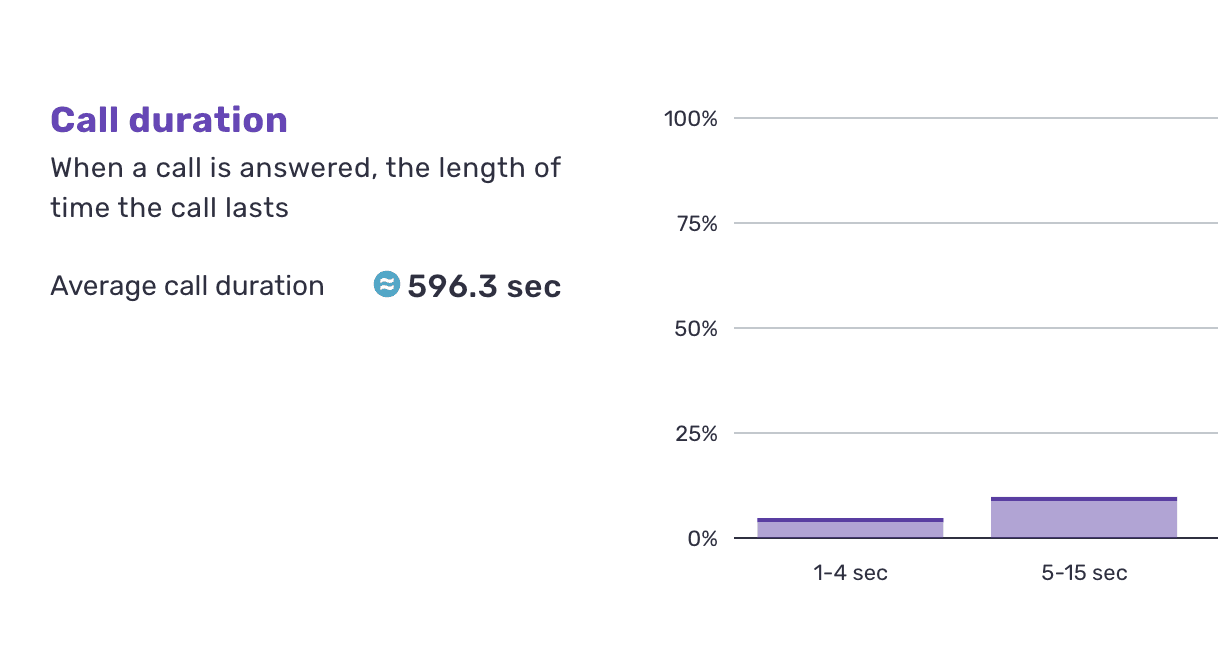Click the call duration description text
This screenshot has height=646, width=1218.
305,187
